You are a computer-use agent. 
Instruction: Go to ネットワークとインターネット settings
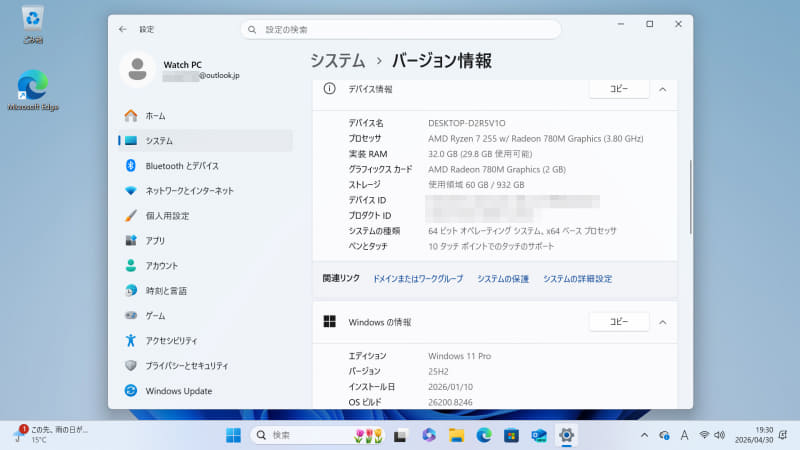coord(205,191)
